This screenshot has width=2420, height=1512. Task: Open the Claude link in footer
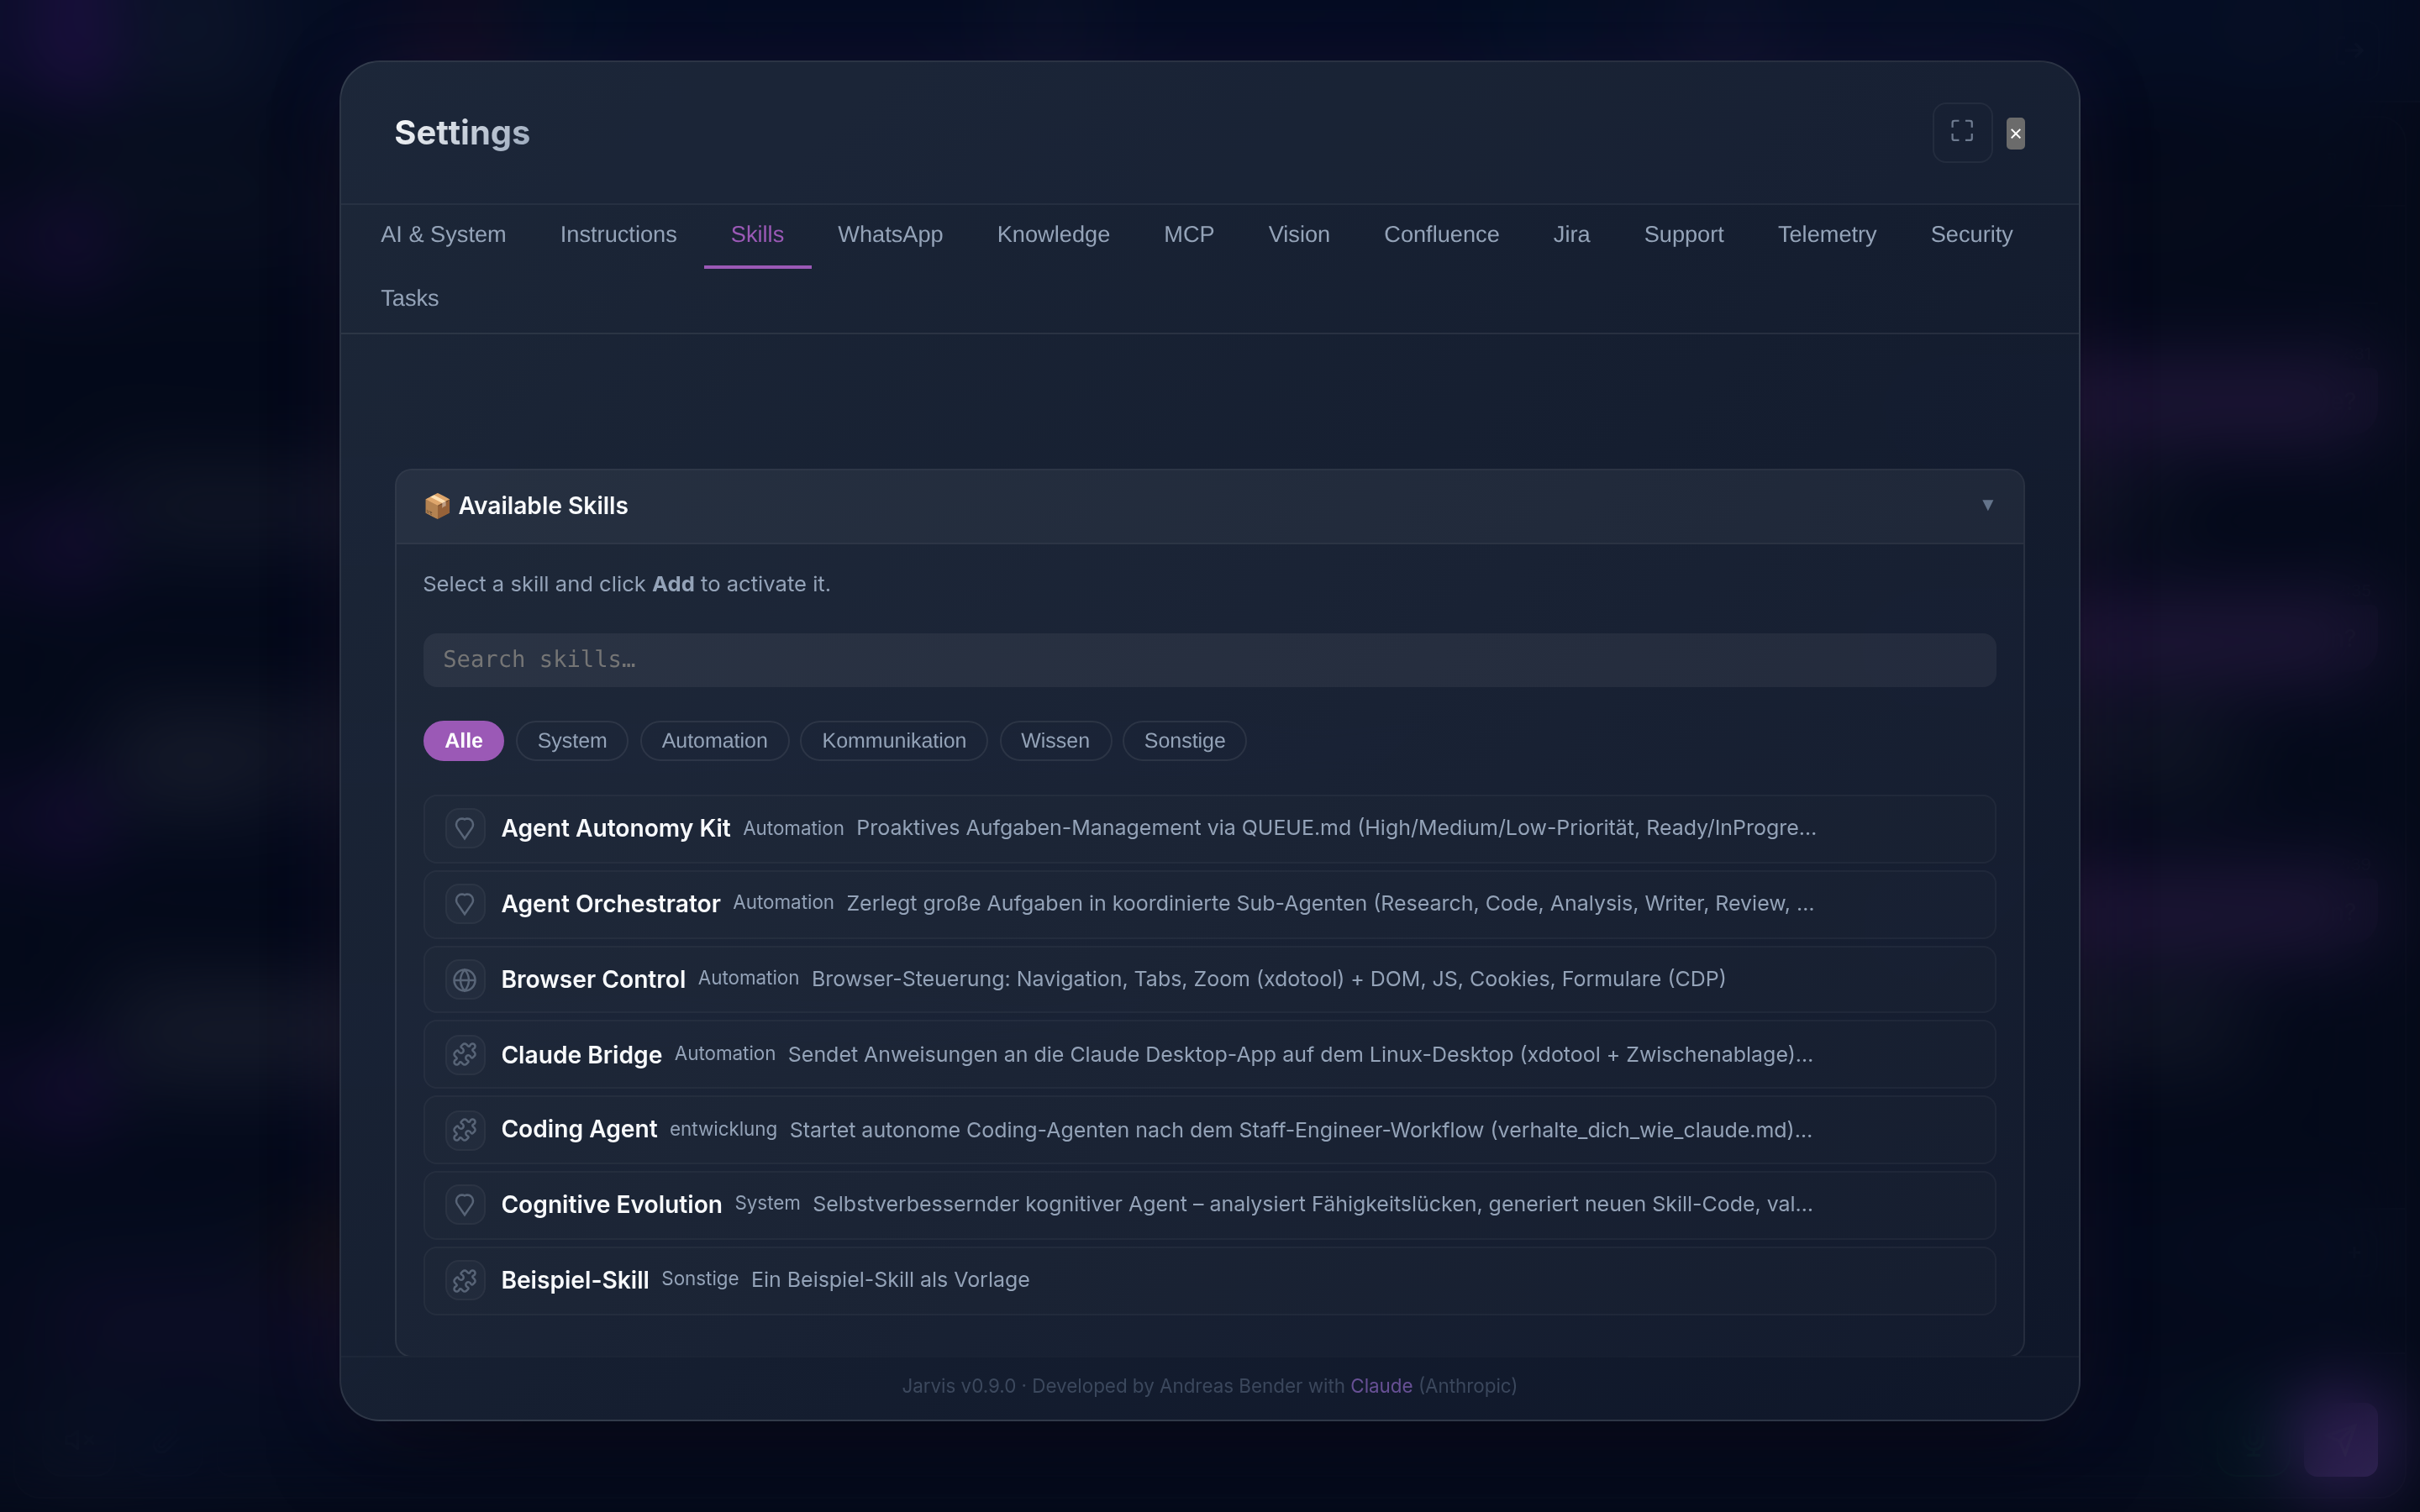click(x=1381, y=1386)
